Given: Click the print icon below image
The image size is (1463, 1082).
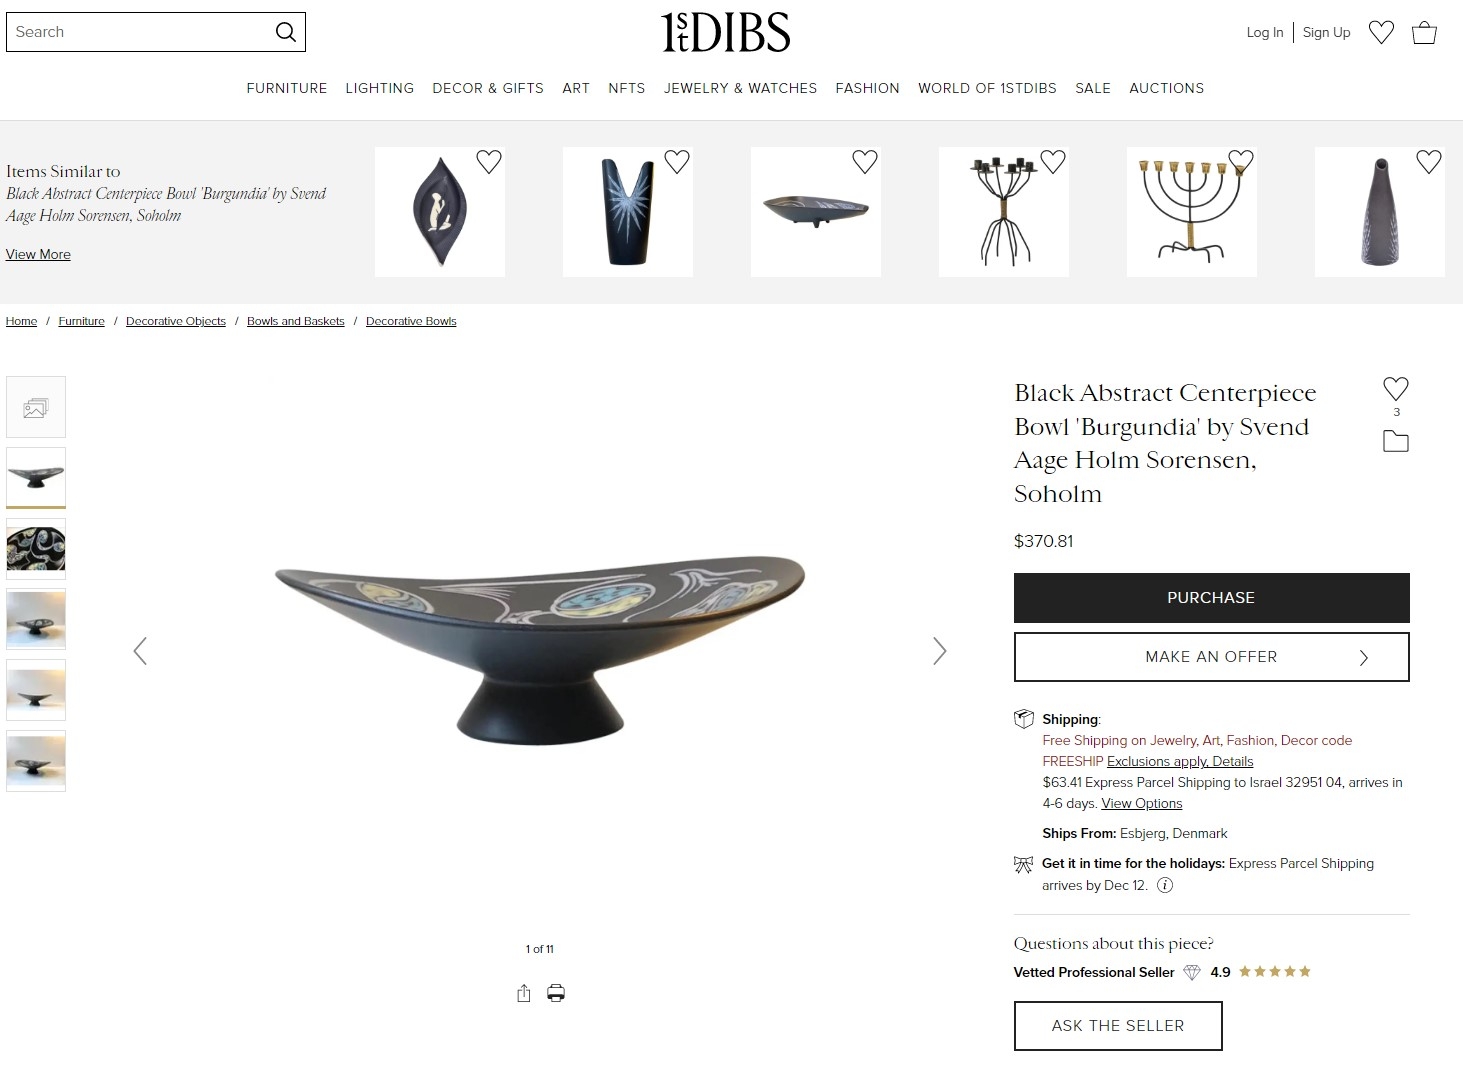Looking at the screenshot, I should coord(556,993).
